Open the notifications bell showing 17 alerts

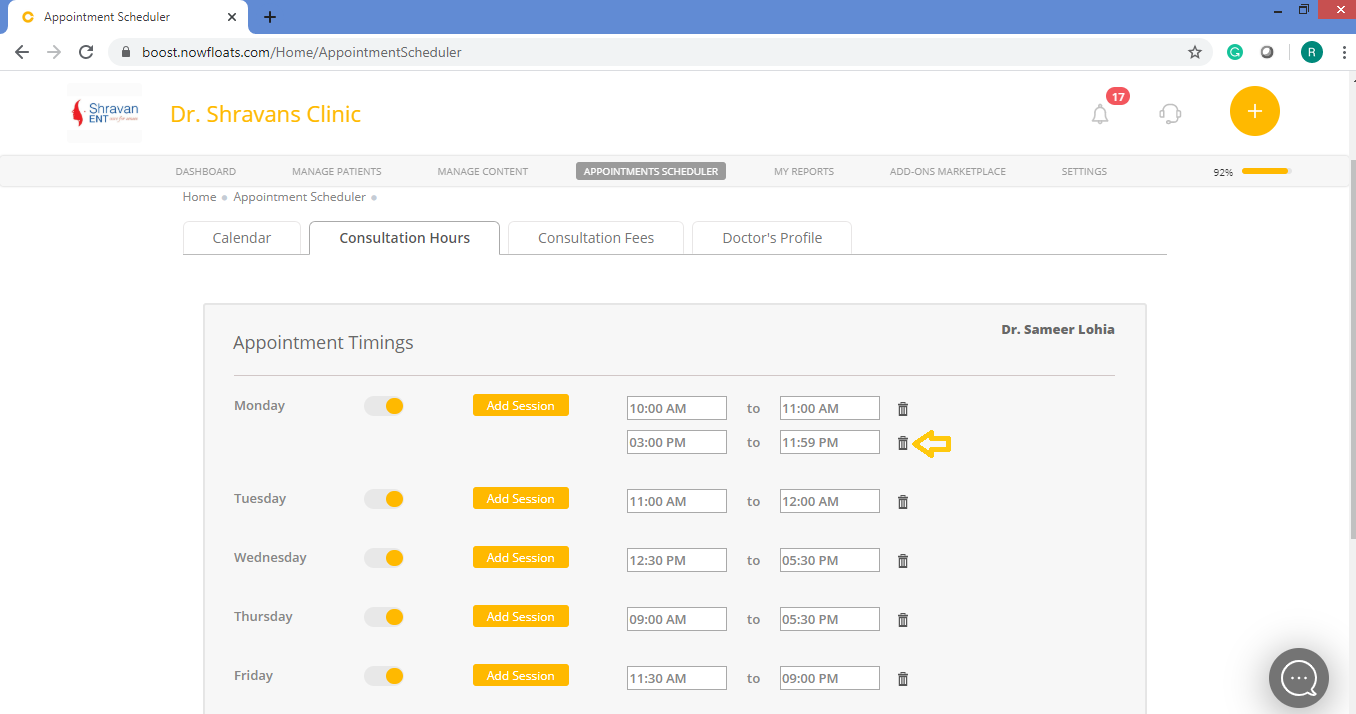(x=1100, y=113)
